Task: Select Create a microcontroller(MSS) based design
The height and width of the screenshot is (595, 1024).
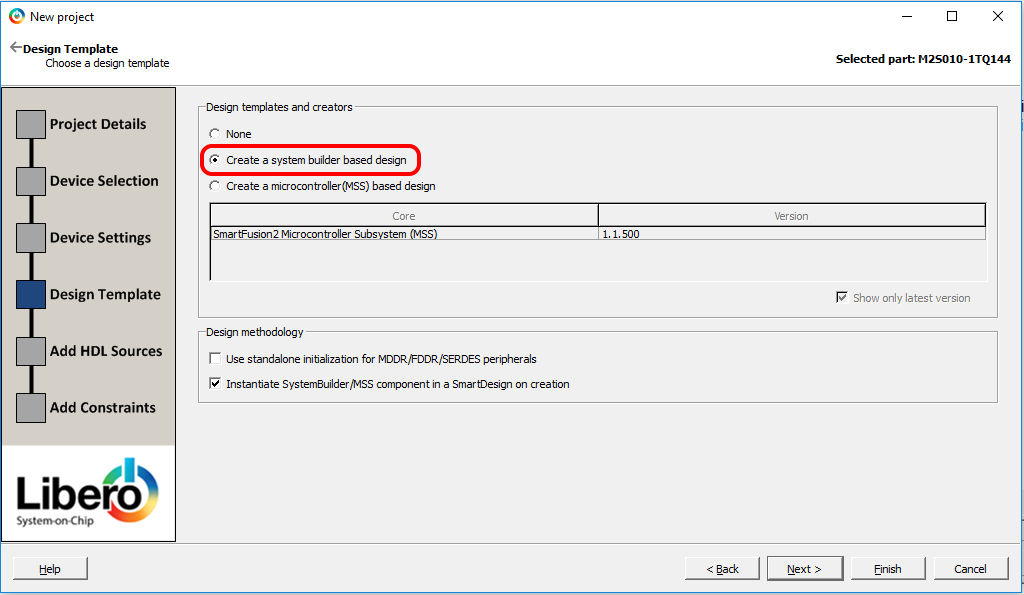Action: (x=214, y=186)
